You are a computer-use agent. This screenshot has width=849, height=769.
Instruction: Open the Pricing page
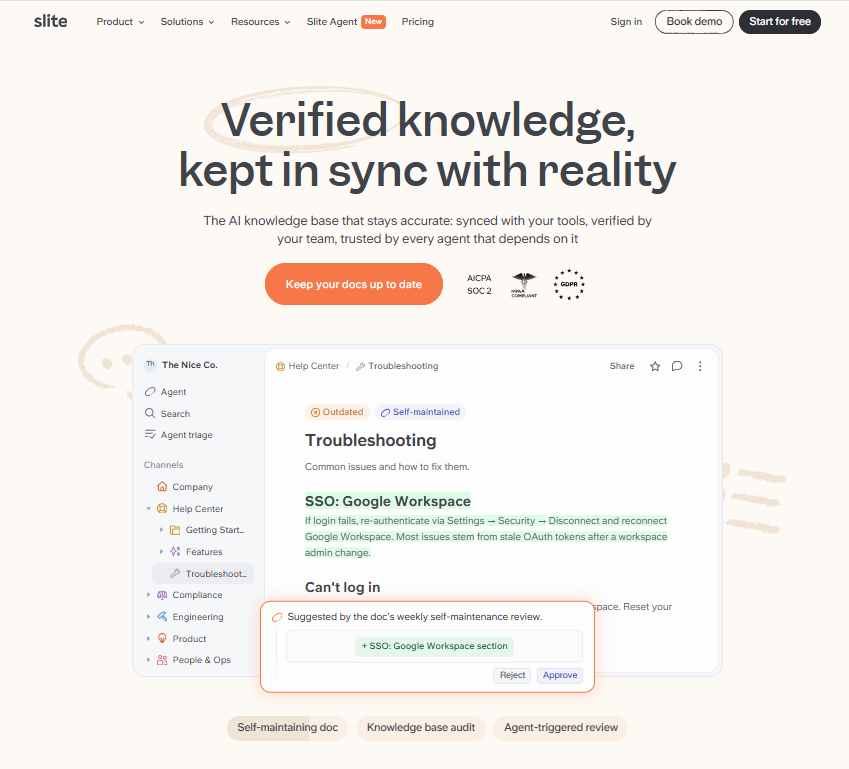coord(417,22)
